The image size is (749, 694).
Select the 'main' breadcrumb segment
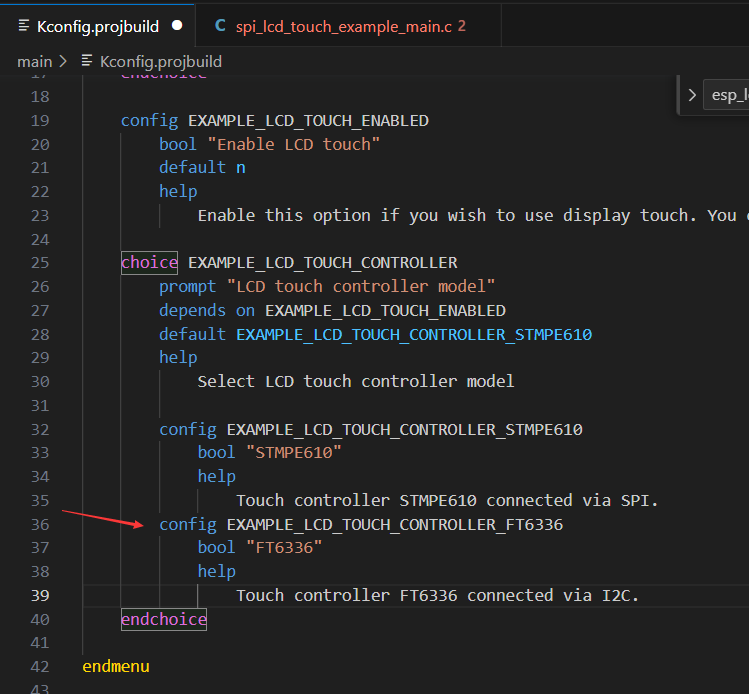(34, 62)
